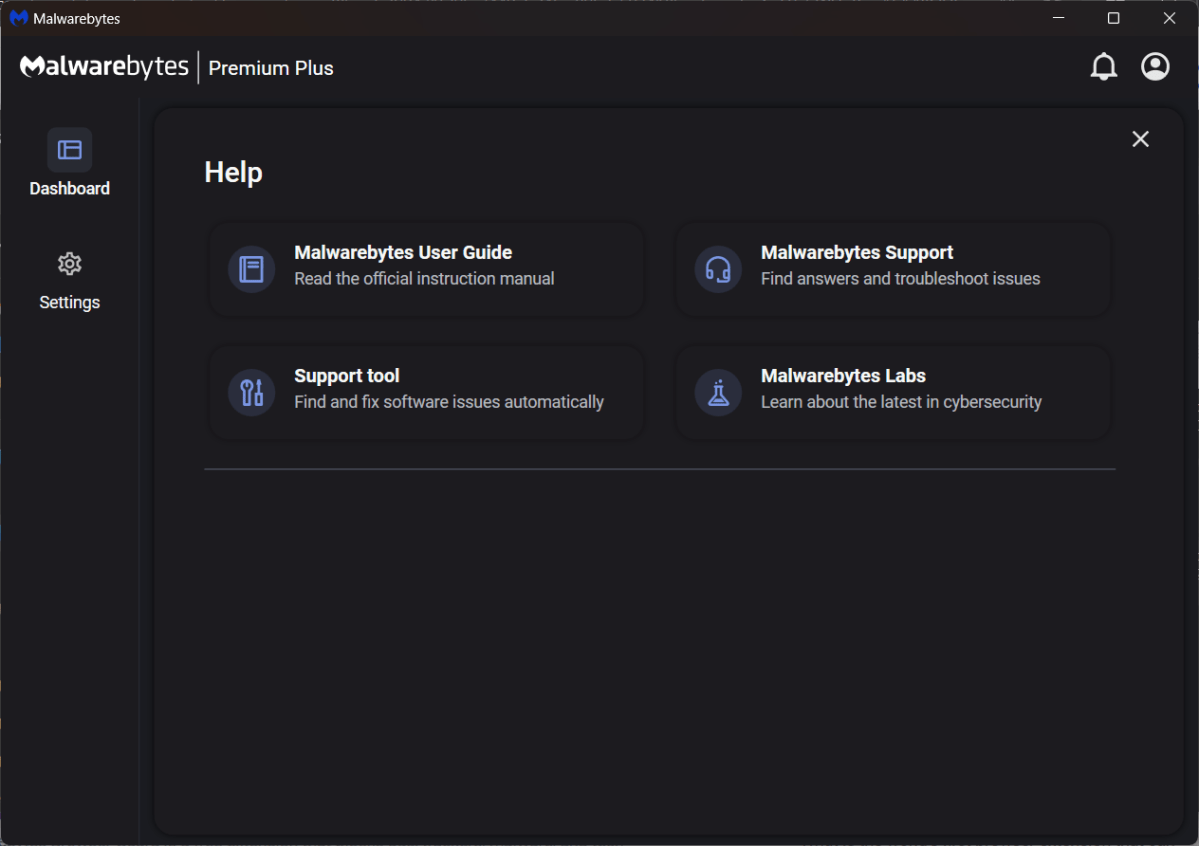The width and height of the screenshot is (1199, 846).
Task: Click the Malwarebytes title bar app icon
Action: [18, 18]
